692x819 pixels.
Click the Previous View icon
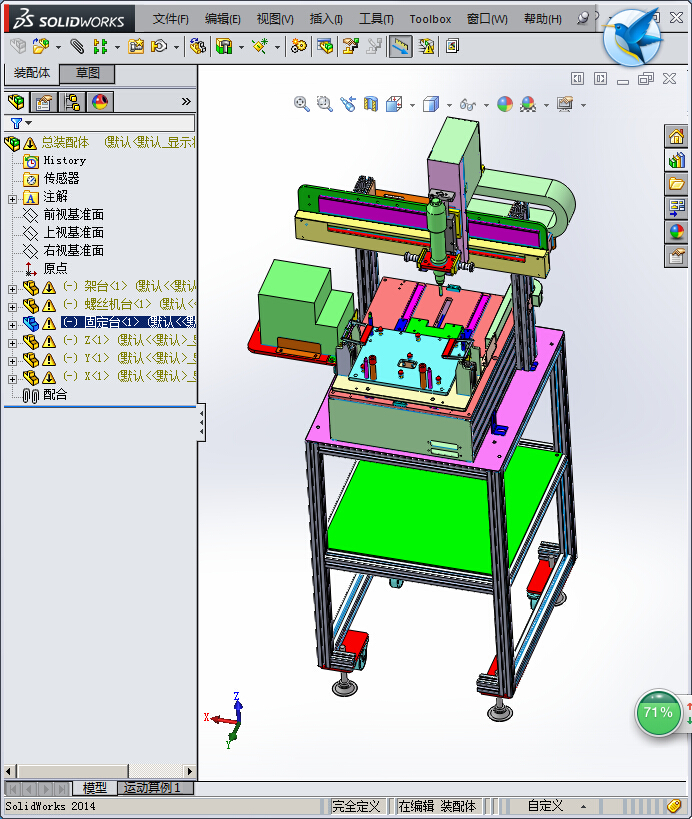pyautogui.click(x=347, y=104)
